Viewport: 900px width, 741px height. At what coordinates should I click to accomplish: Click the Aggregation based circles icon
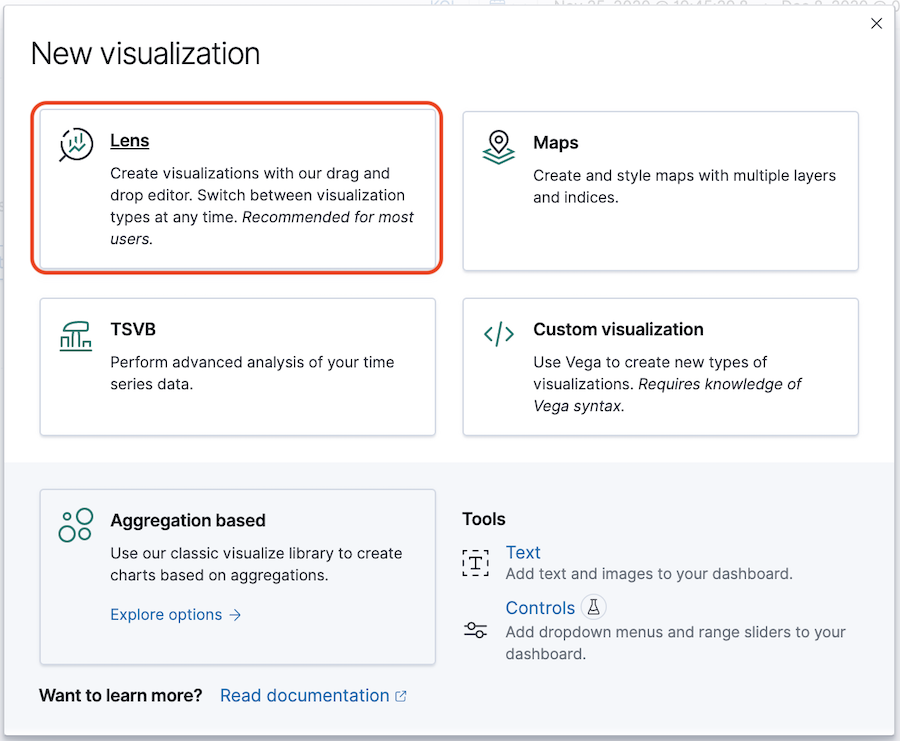(x=75, y=524)
